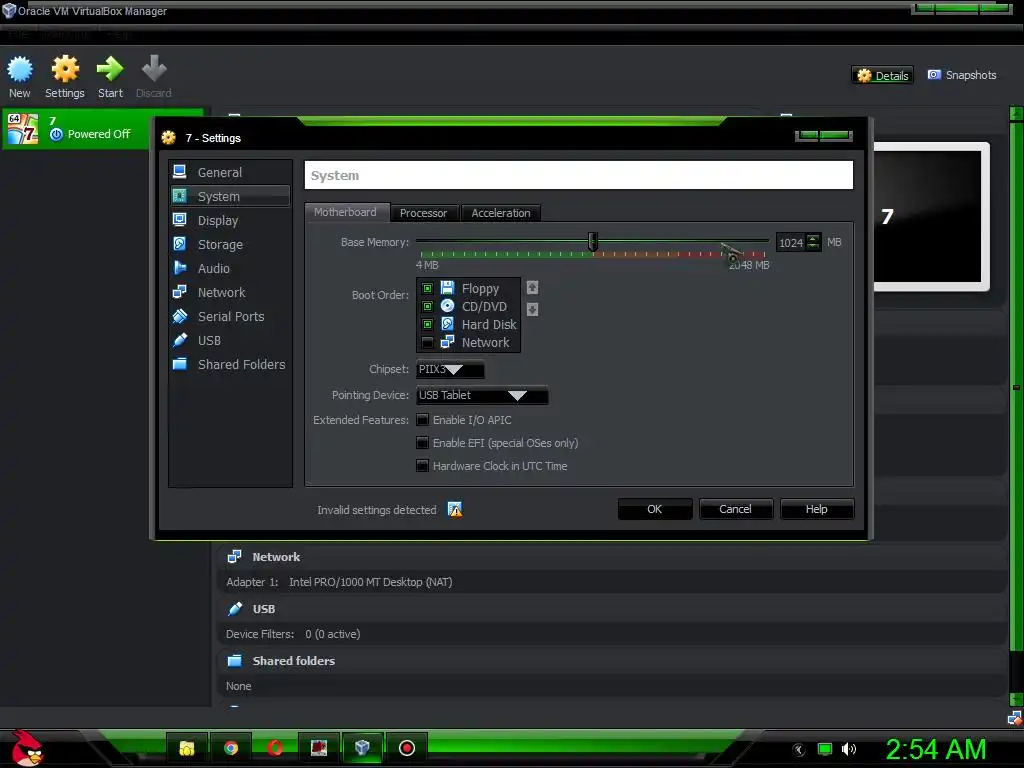Open the Storage settings category
This screenshot has width=1024, height=768.
tap(230, 244)
